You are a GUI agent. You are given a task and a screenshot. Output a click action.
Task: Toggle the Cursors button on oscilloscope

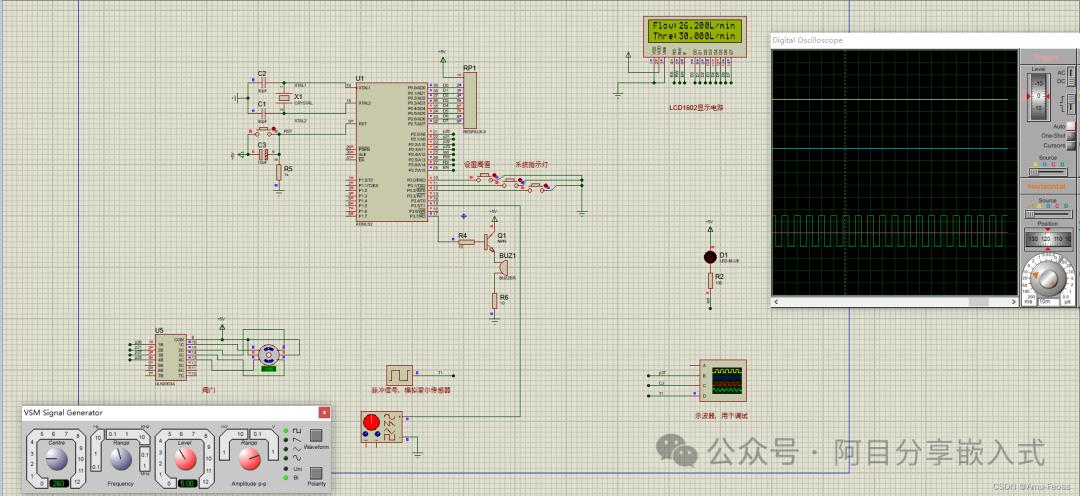pyautogui.click(x=1071, y=145)
